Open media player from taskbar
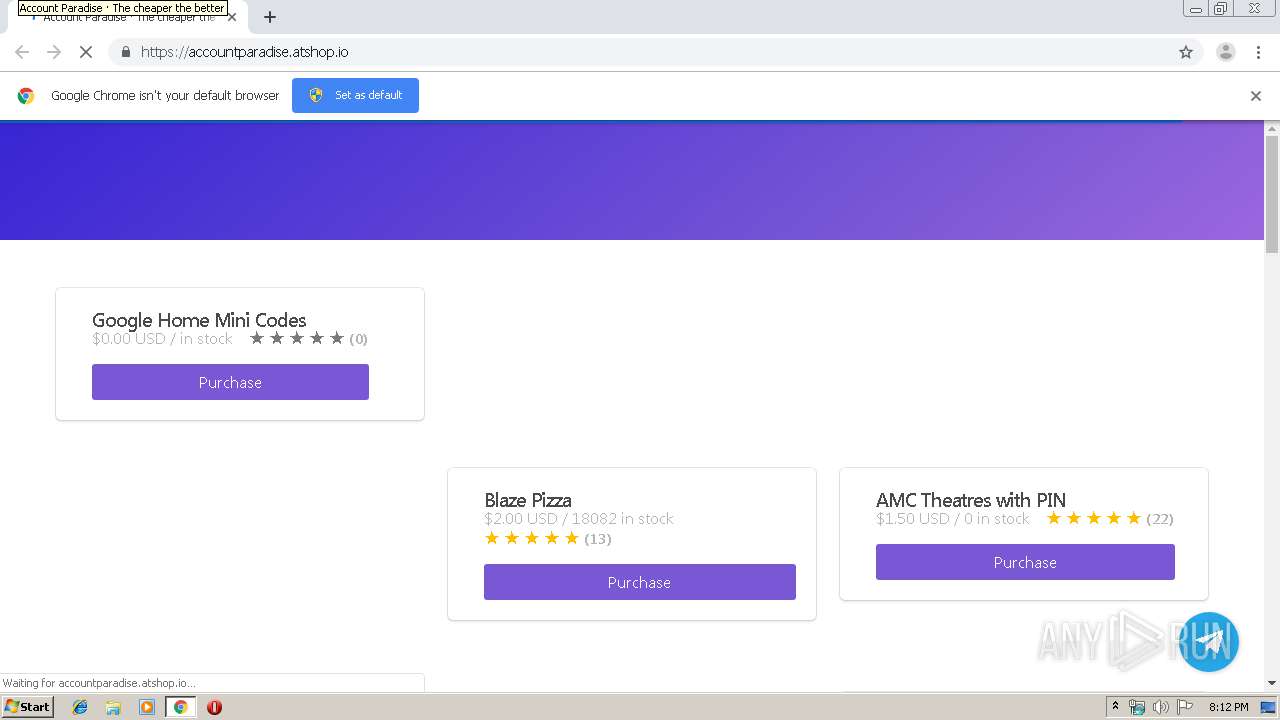This screenshot has width=1280, height=720. (x=147, y=707)
